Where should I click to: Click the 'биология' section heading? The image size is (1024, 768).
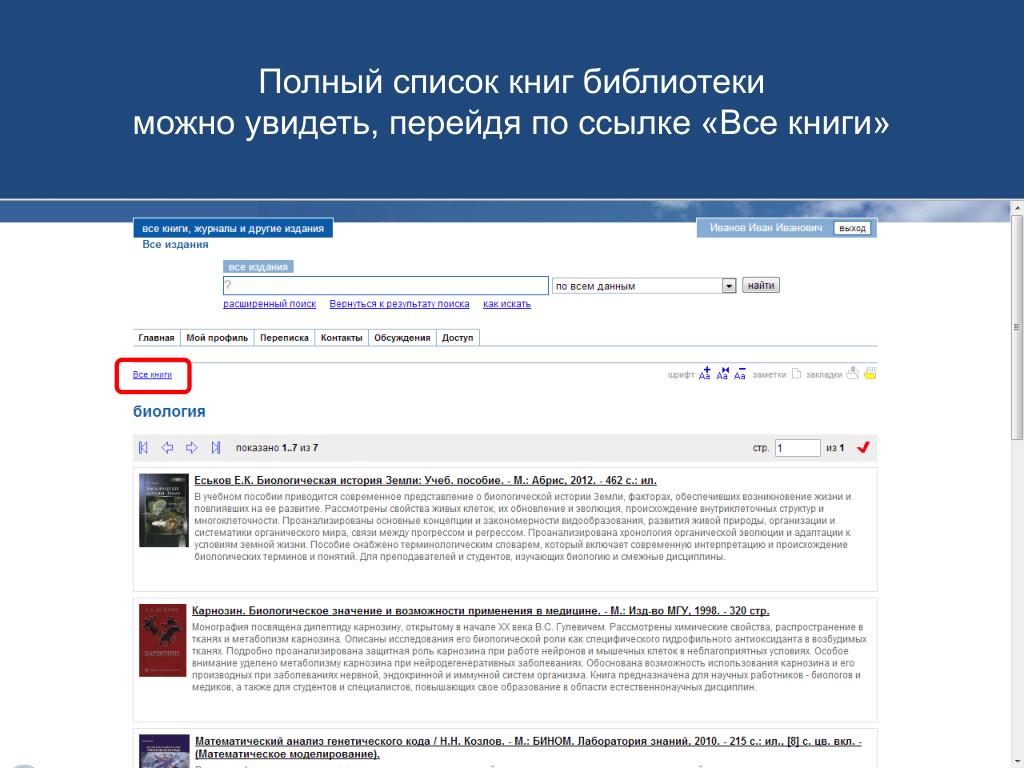169,411
